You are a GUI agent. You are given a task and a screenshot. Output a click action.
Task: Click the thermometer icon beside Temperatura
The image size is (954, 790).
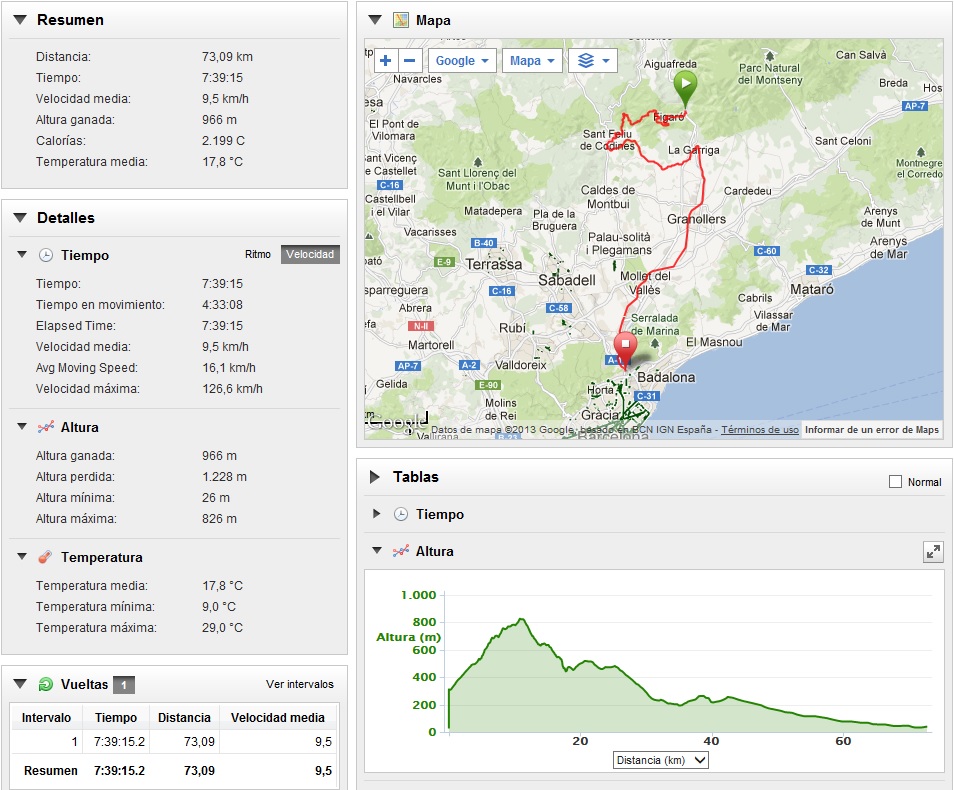coord(45,557)
